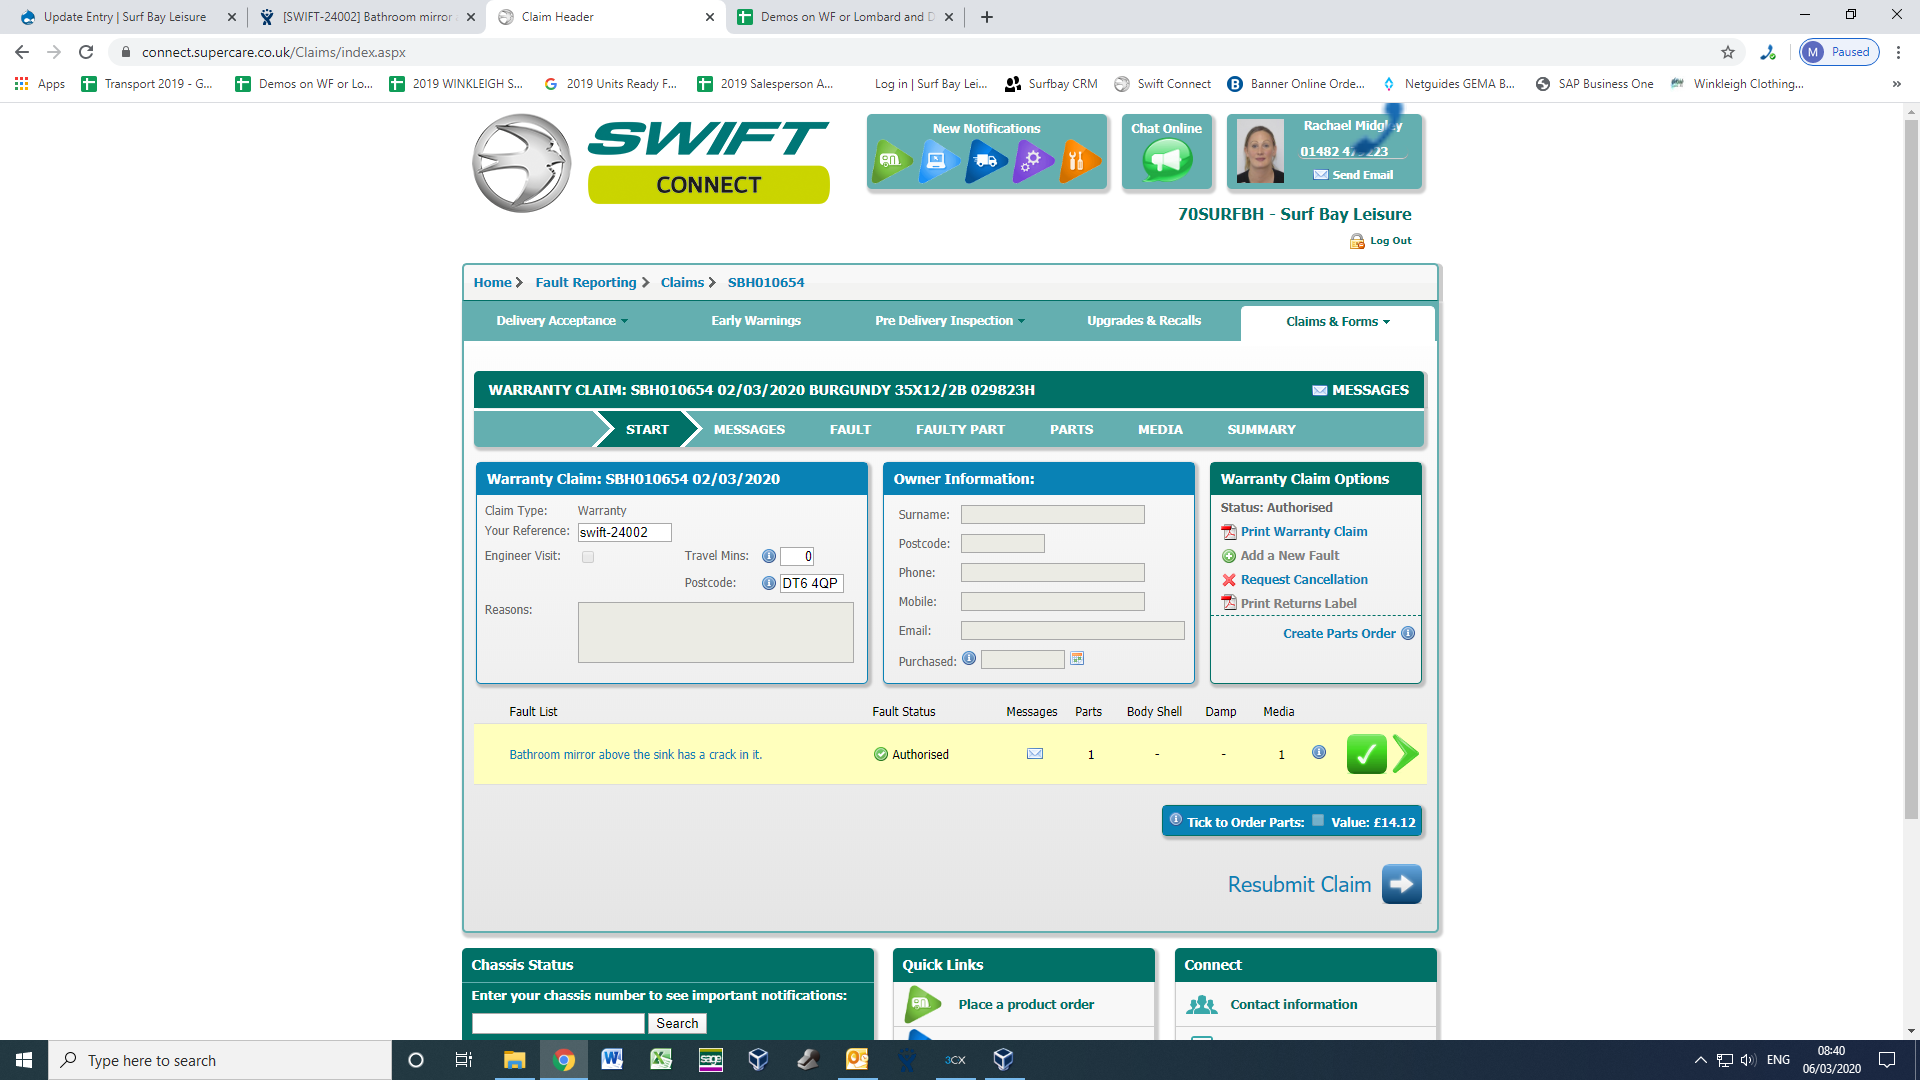The image size is (1920, 1080).
Task: Click the green tick fault button
Action: [x=1366, y=754]
